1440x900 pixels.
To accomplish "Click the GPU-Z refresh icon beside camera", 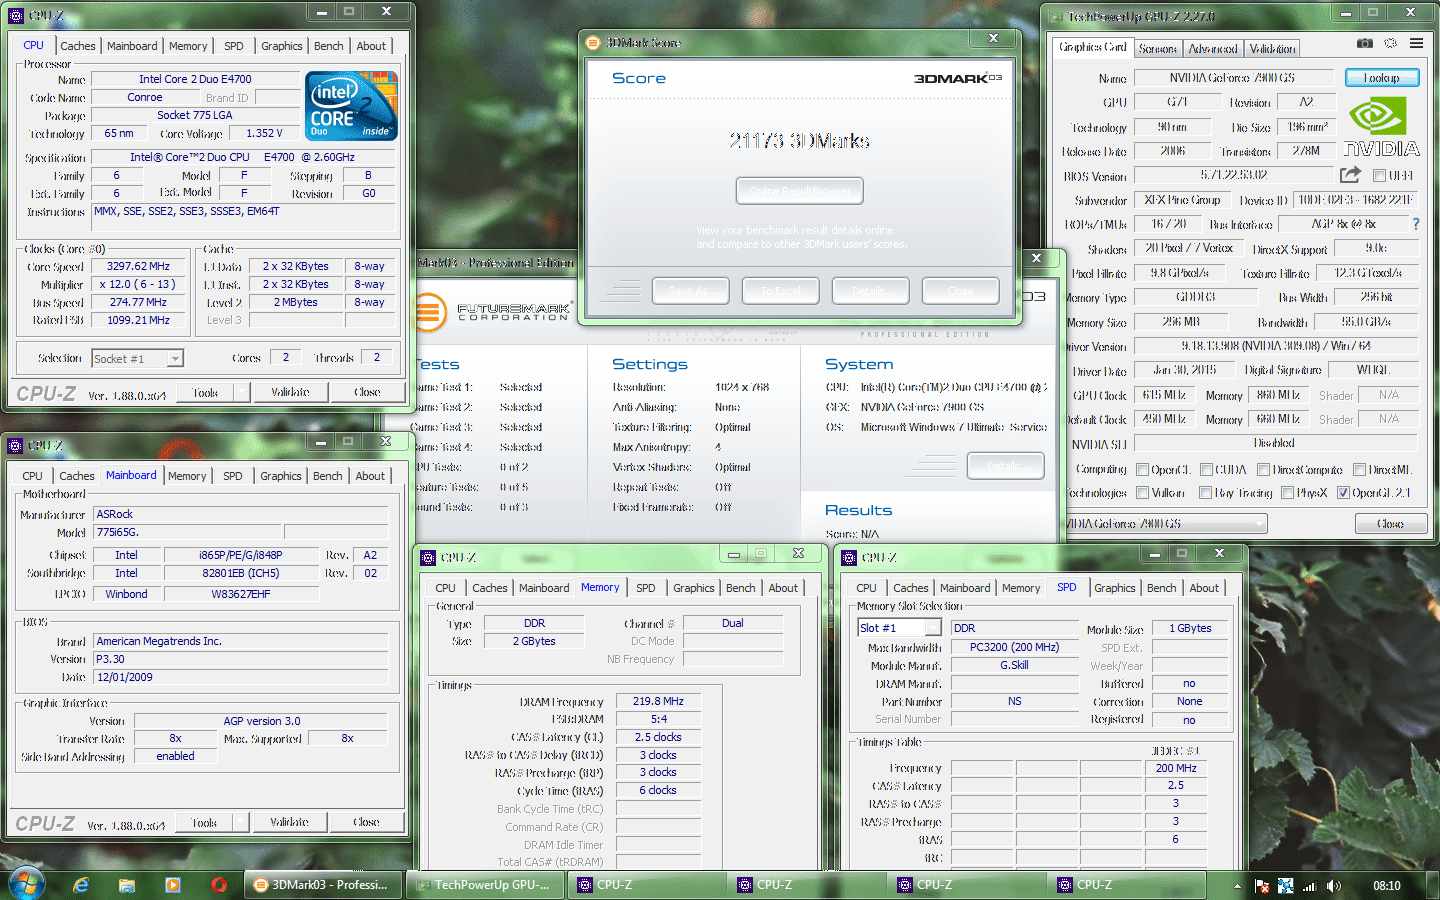I will pos(1390,44).
